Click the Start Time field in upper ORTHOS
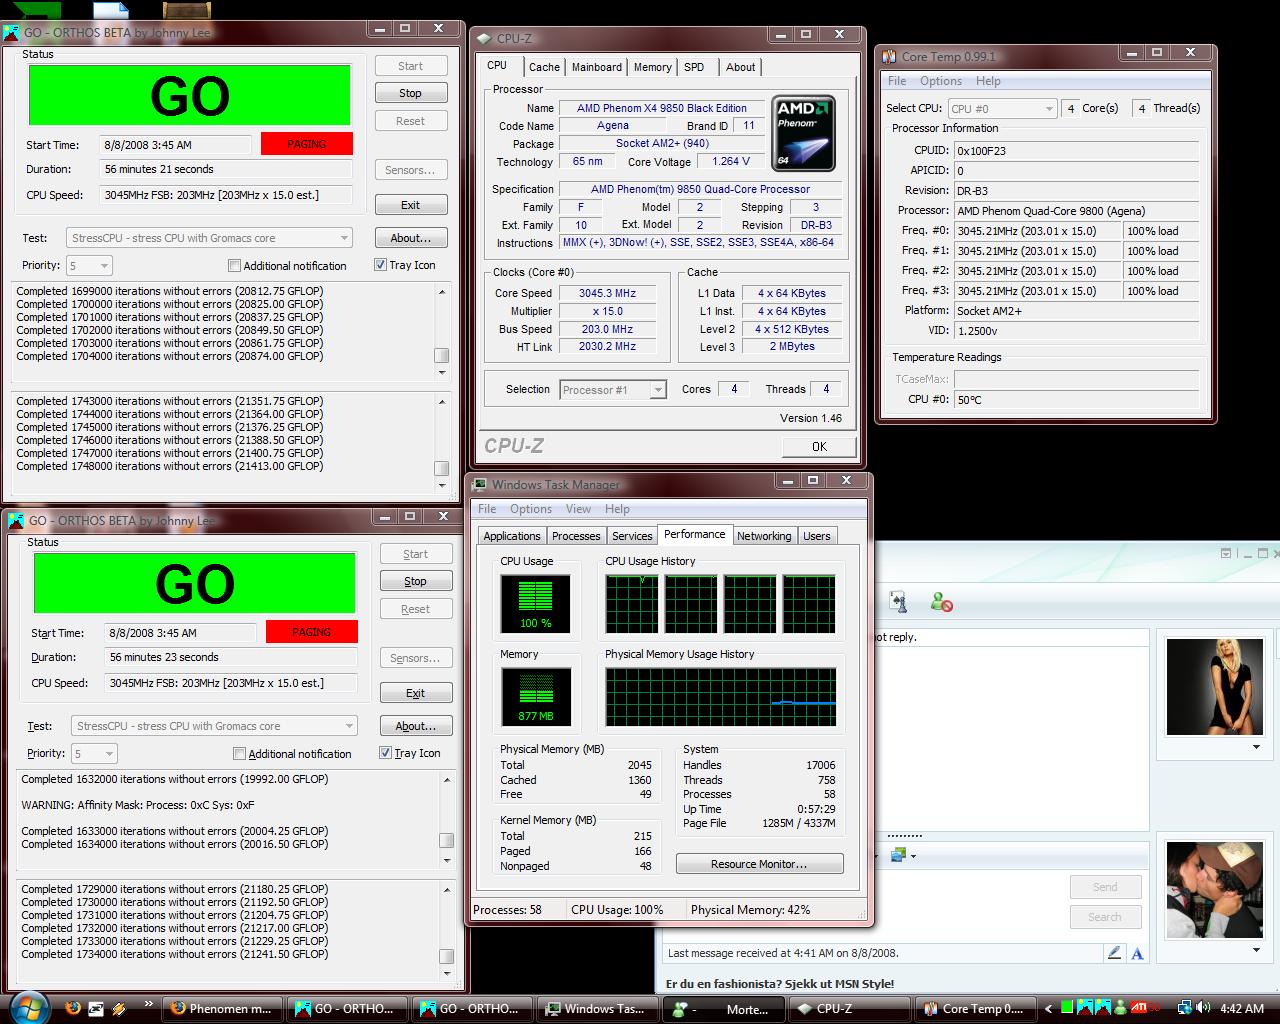The image size is (1280, 1024). pyautogui.click(x=175, y=145)
